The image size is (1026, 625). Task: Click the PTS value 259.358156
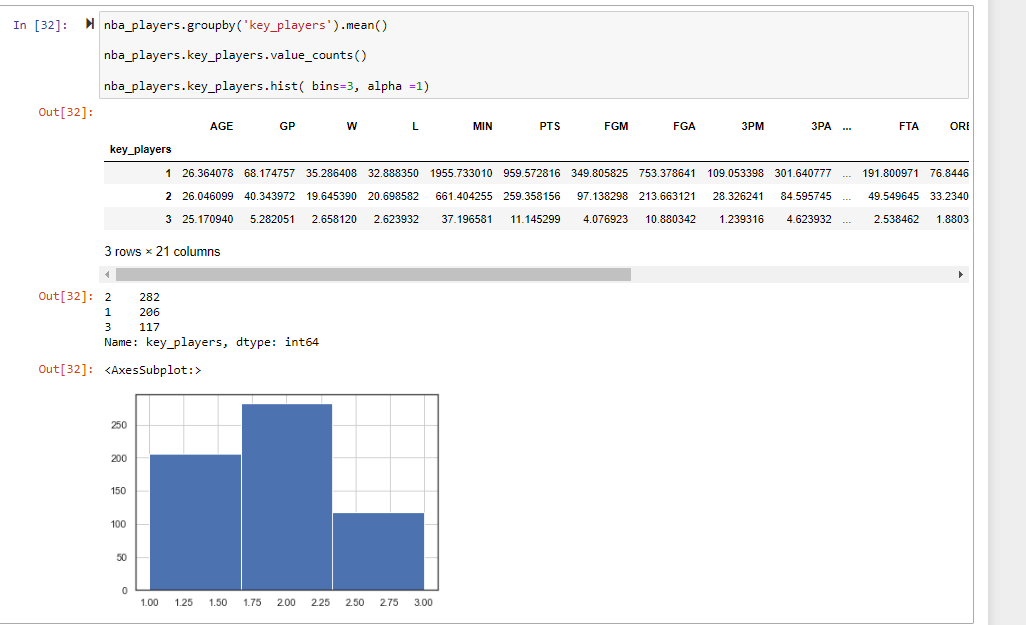tap(531, 196)
